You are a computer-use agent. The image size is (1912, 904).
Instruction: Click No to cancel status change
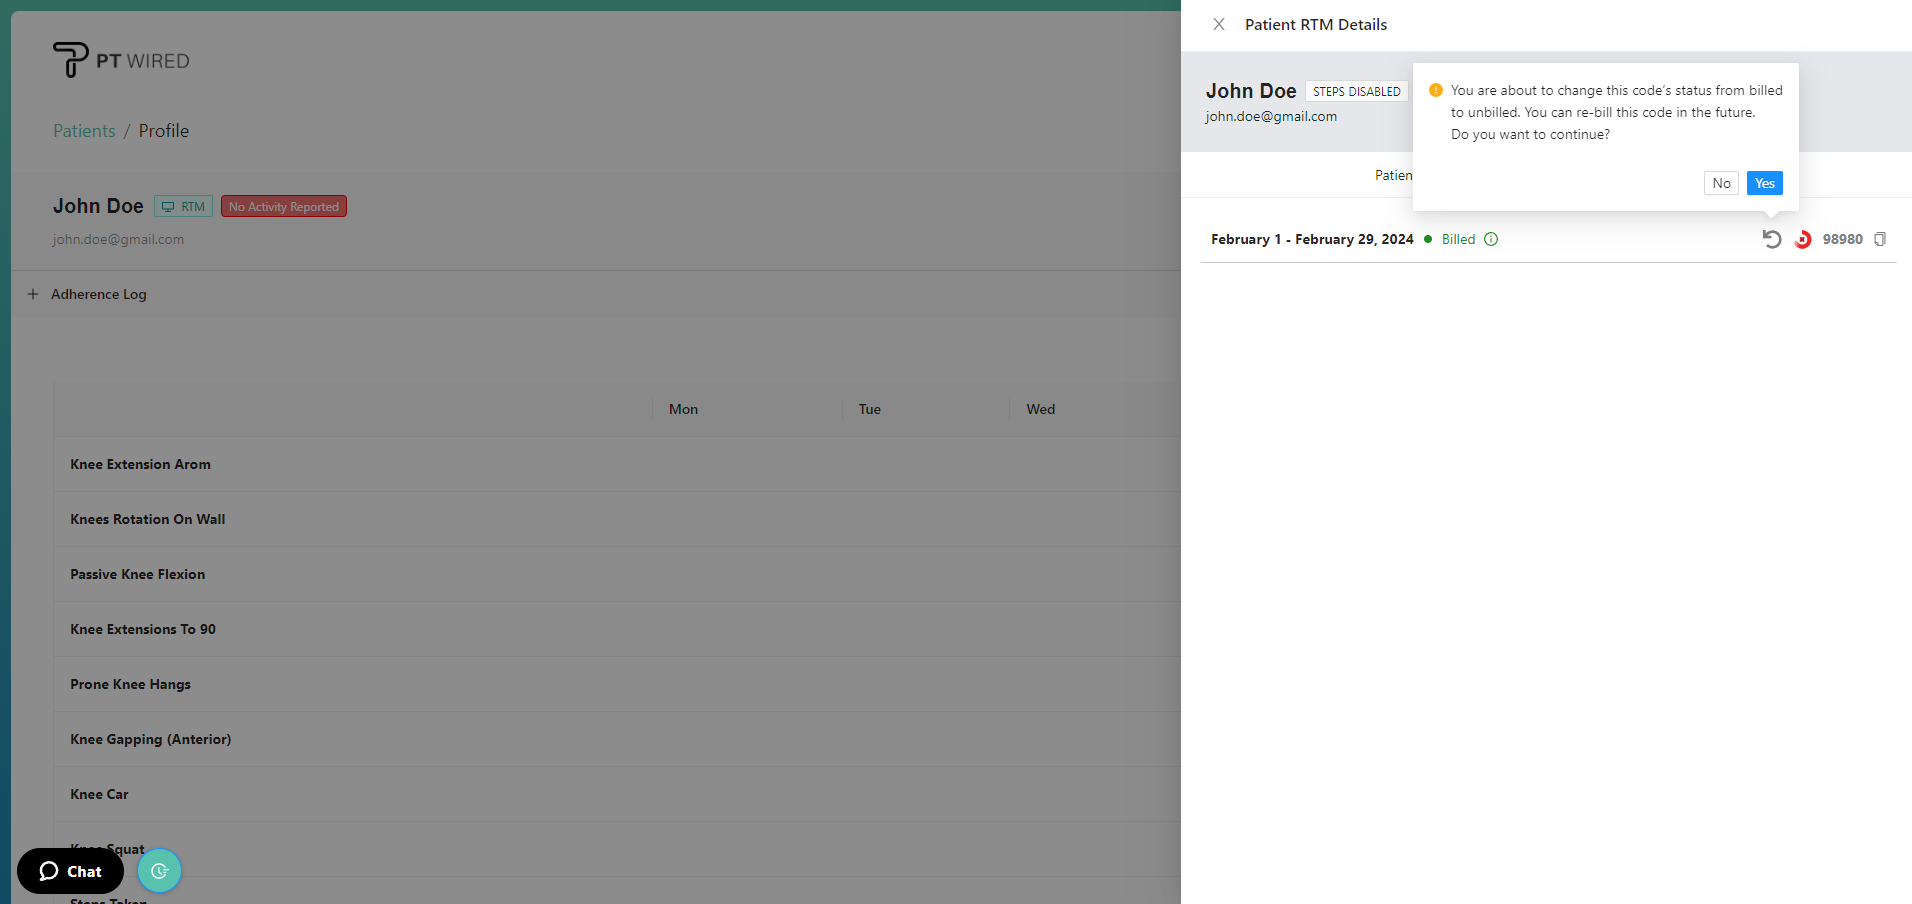[1720, 183]
